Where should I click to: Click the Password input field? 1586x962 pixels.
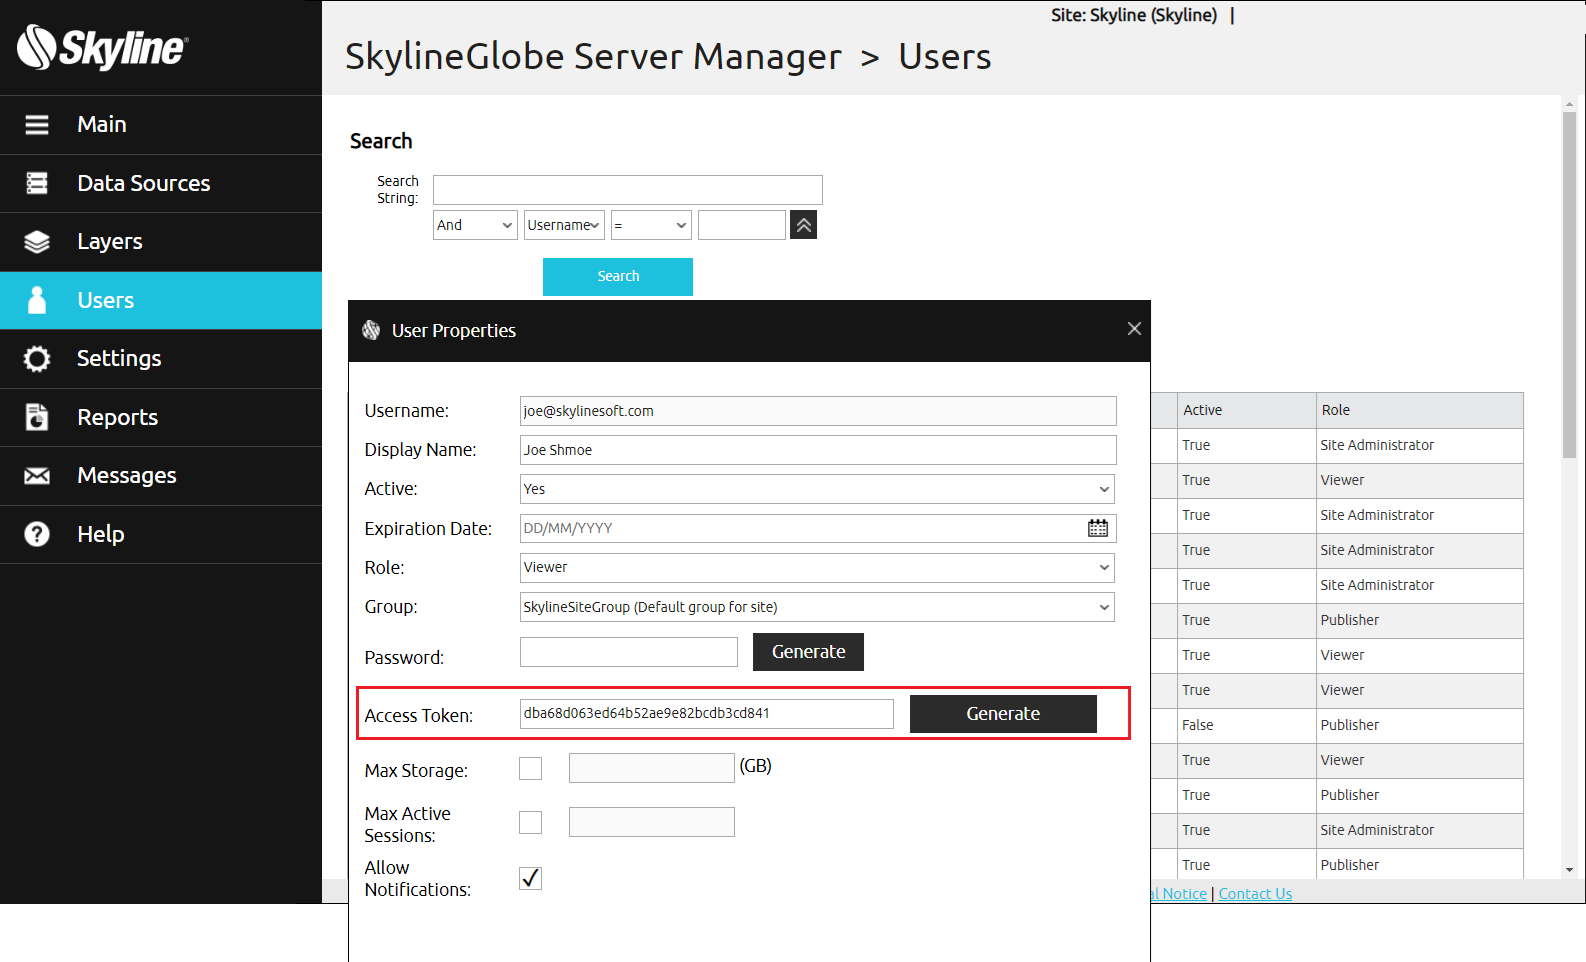629,652
